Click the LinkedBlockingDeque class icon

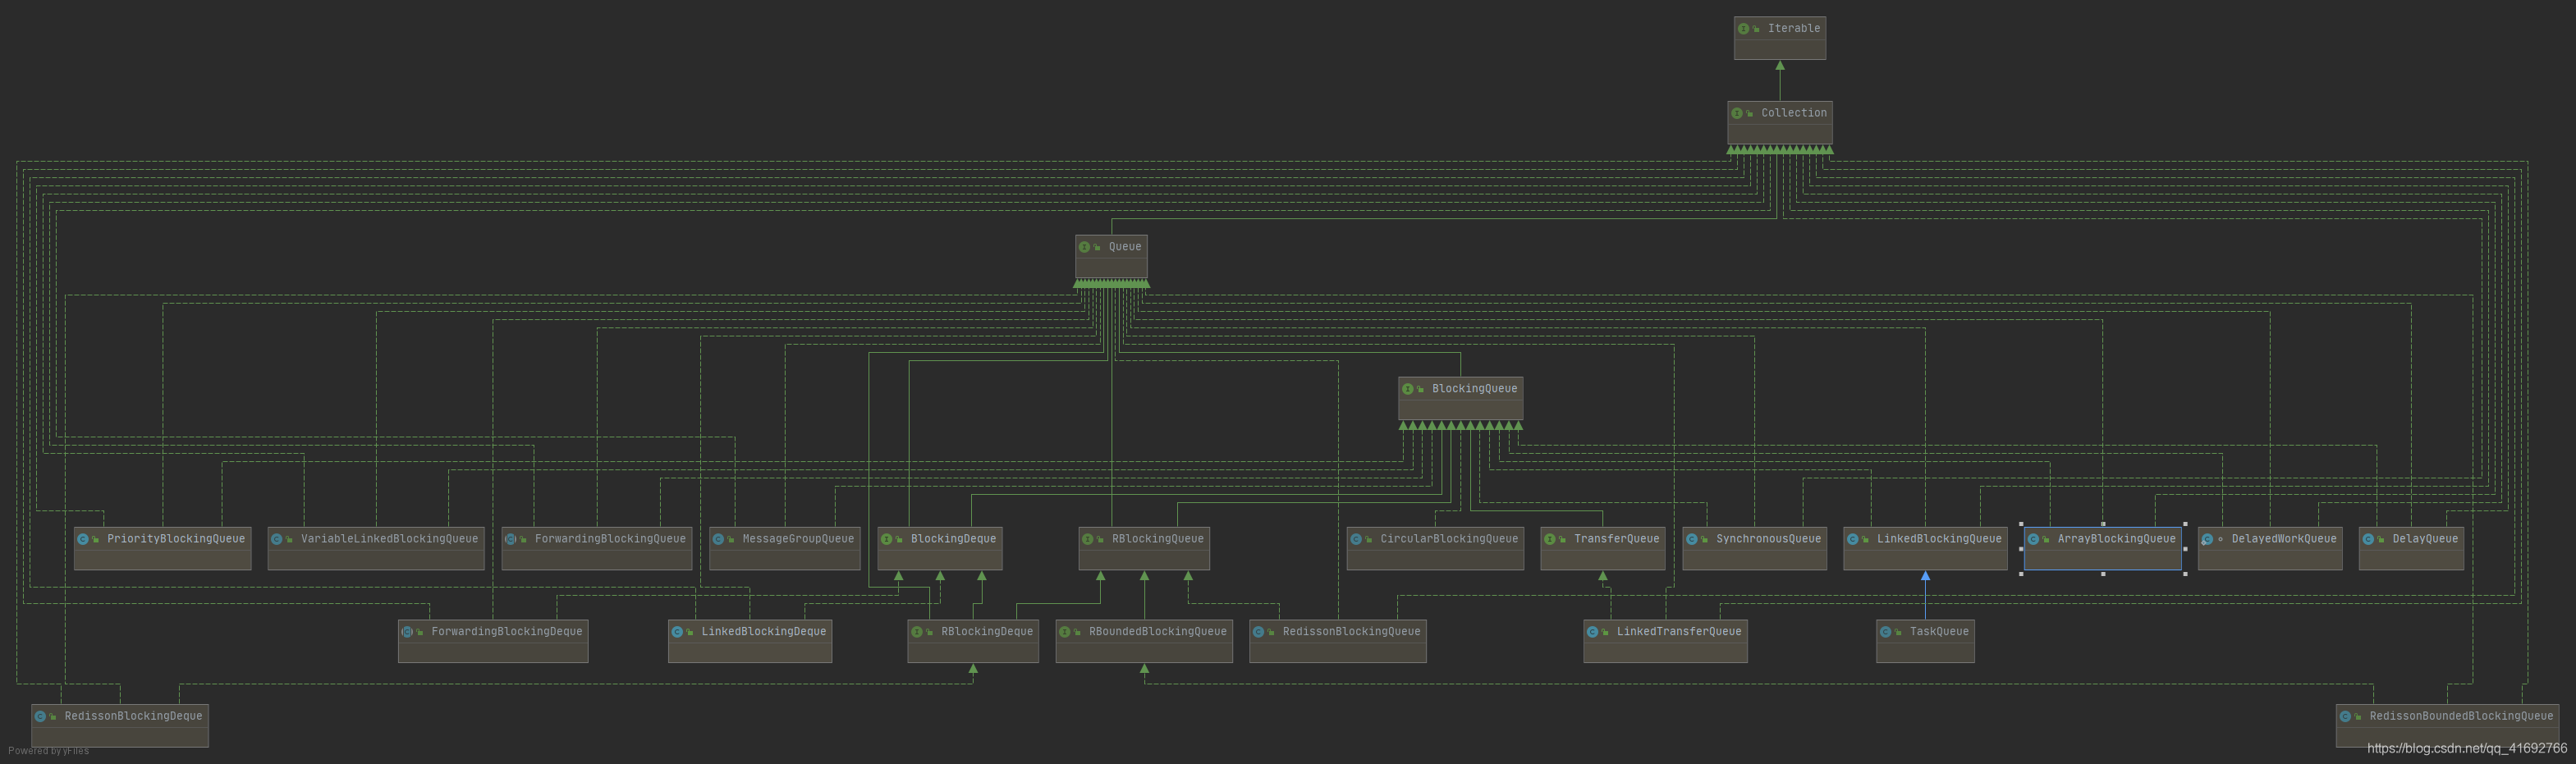(677, 632)
